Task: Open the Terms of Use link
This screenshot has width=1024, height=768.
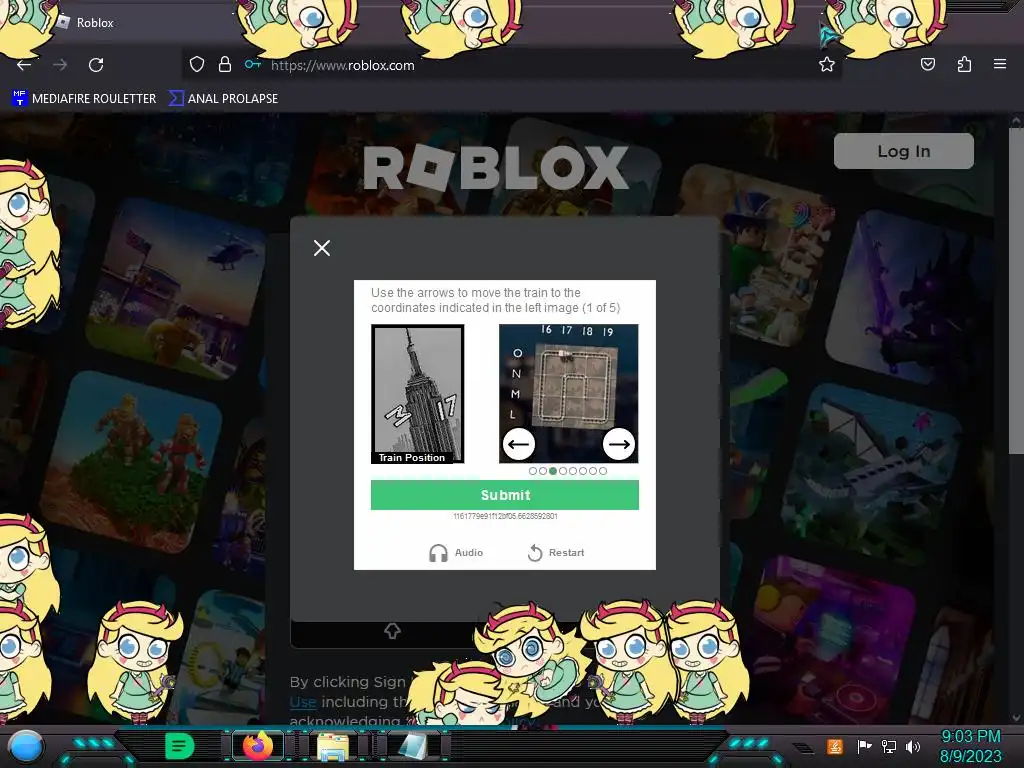Action: (x=303, y=702)
